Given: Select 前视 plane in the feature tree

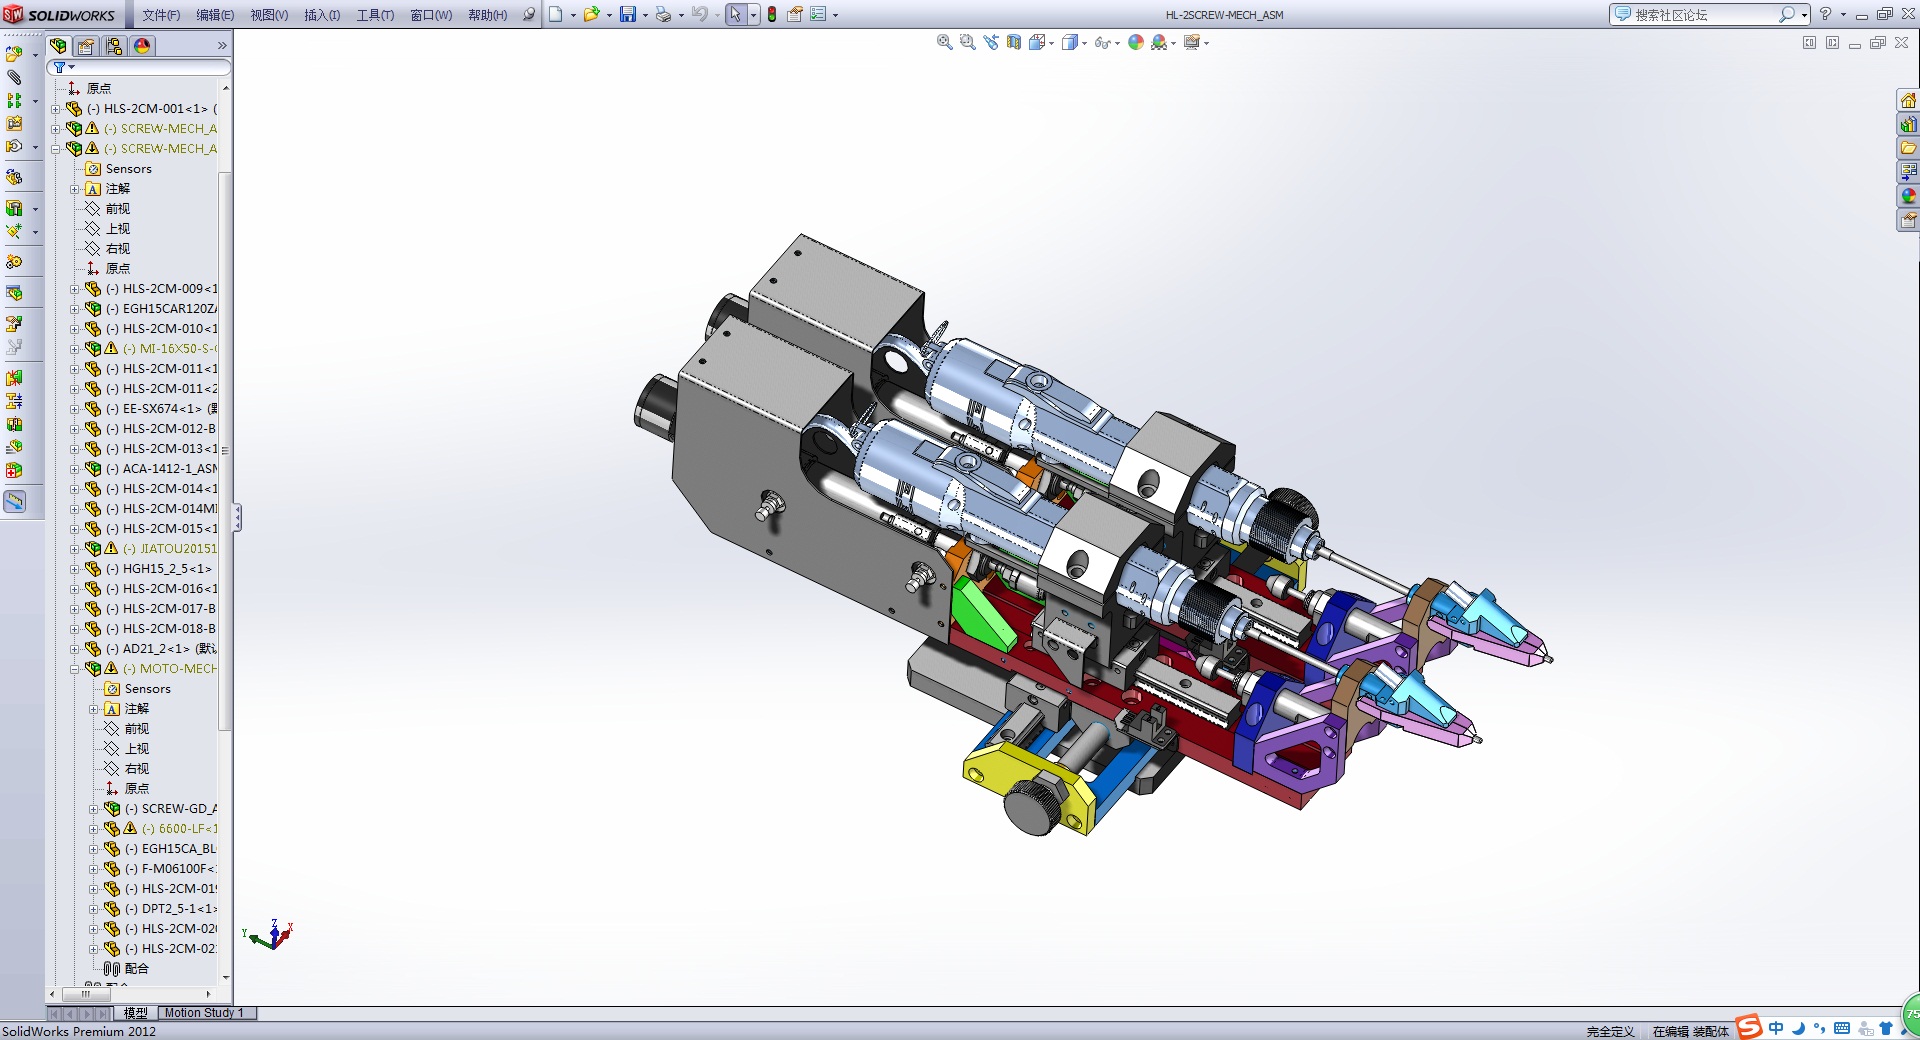Looking at the screenshot, I should pos(117,209).
